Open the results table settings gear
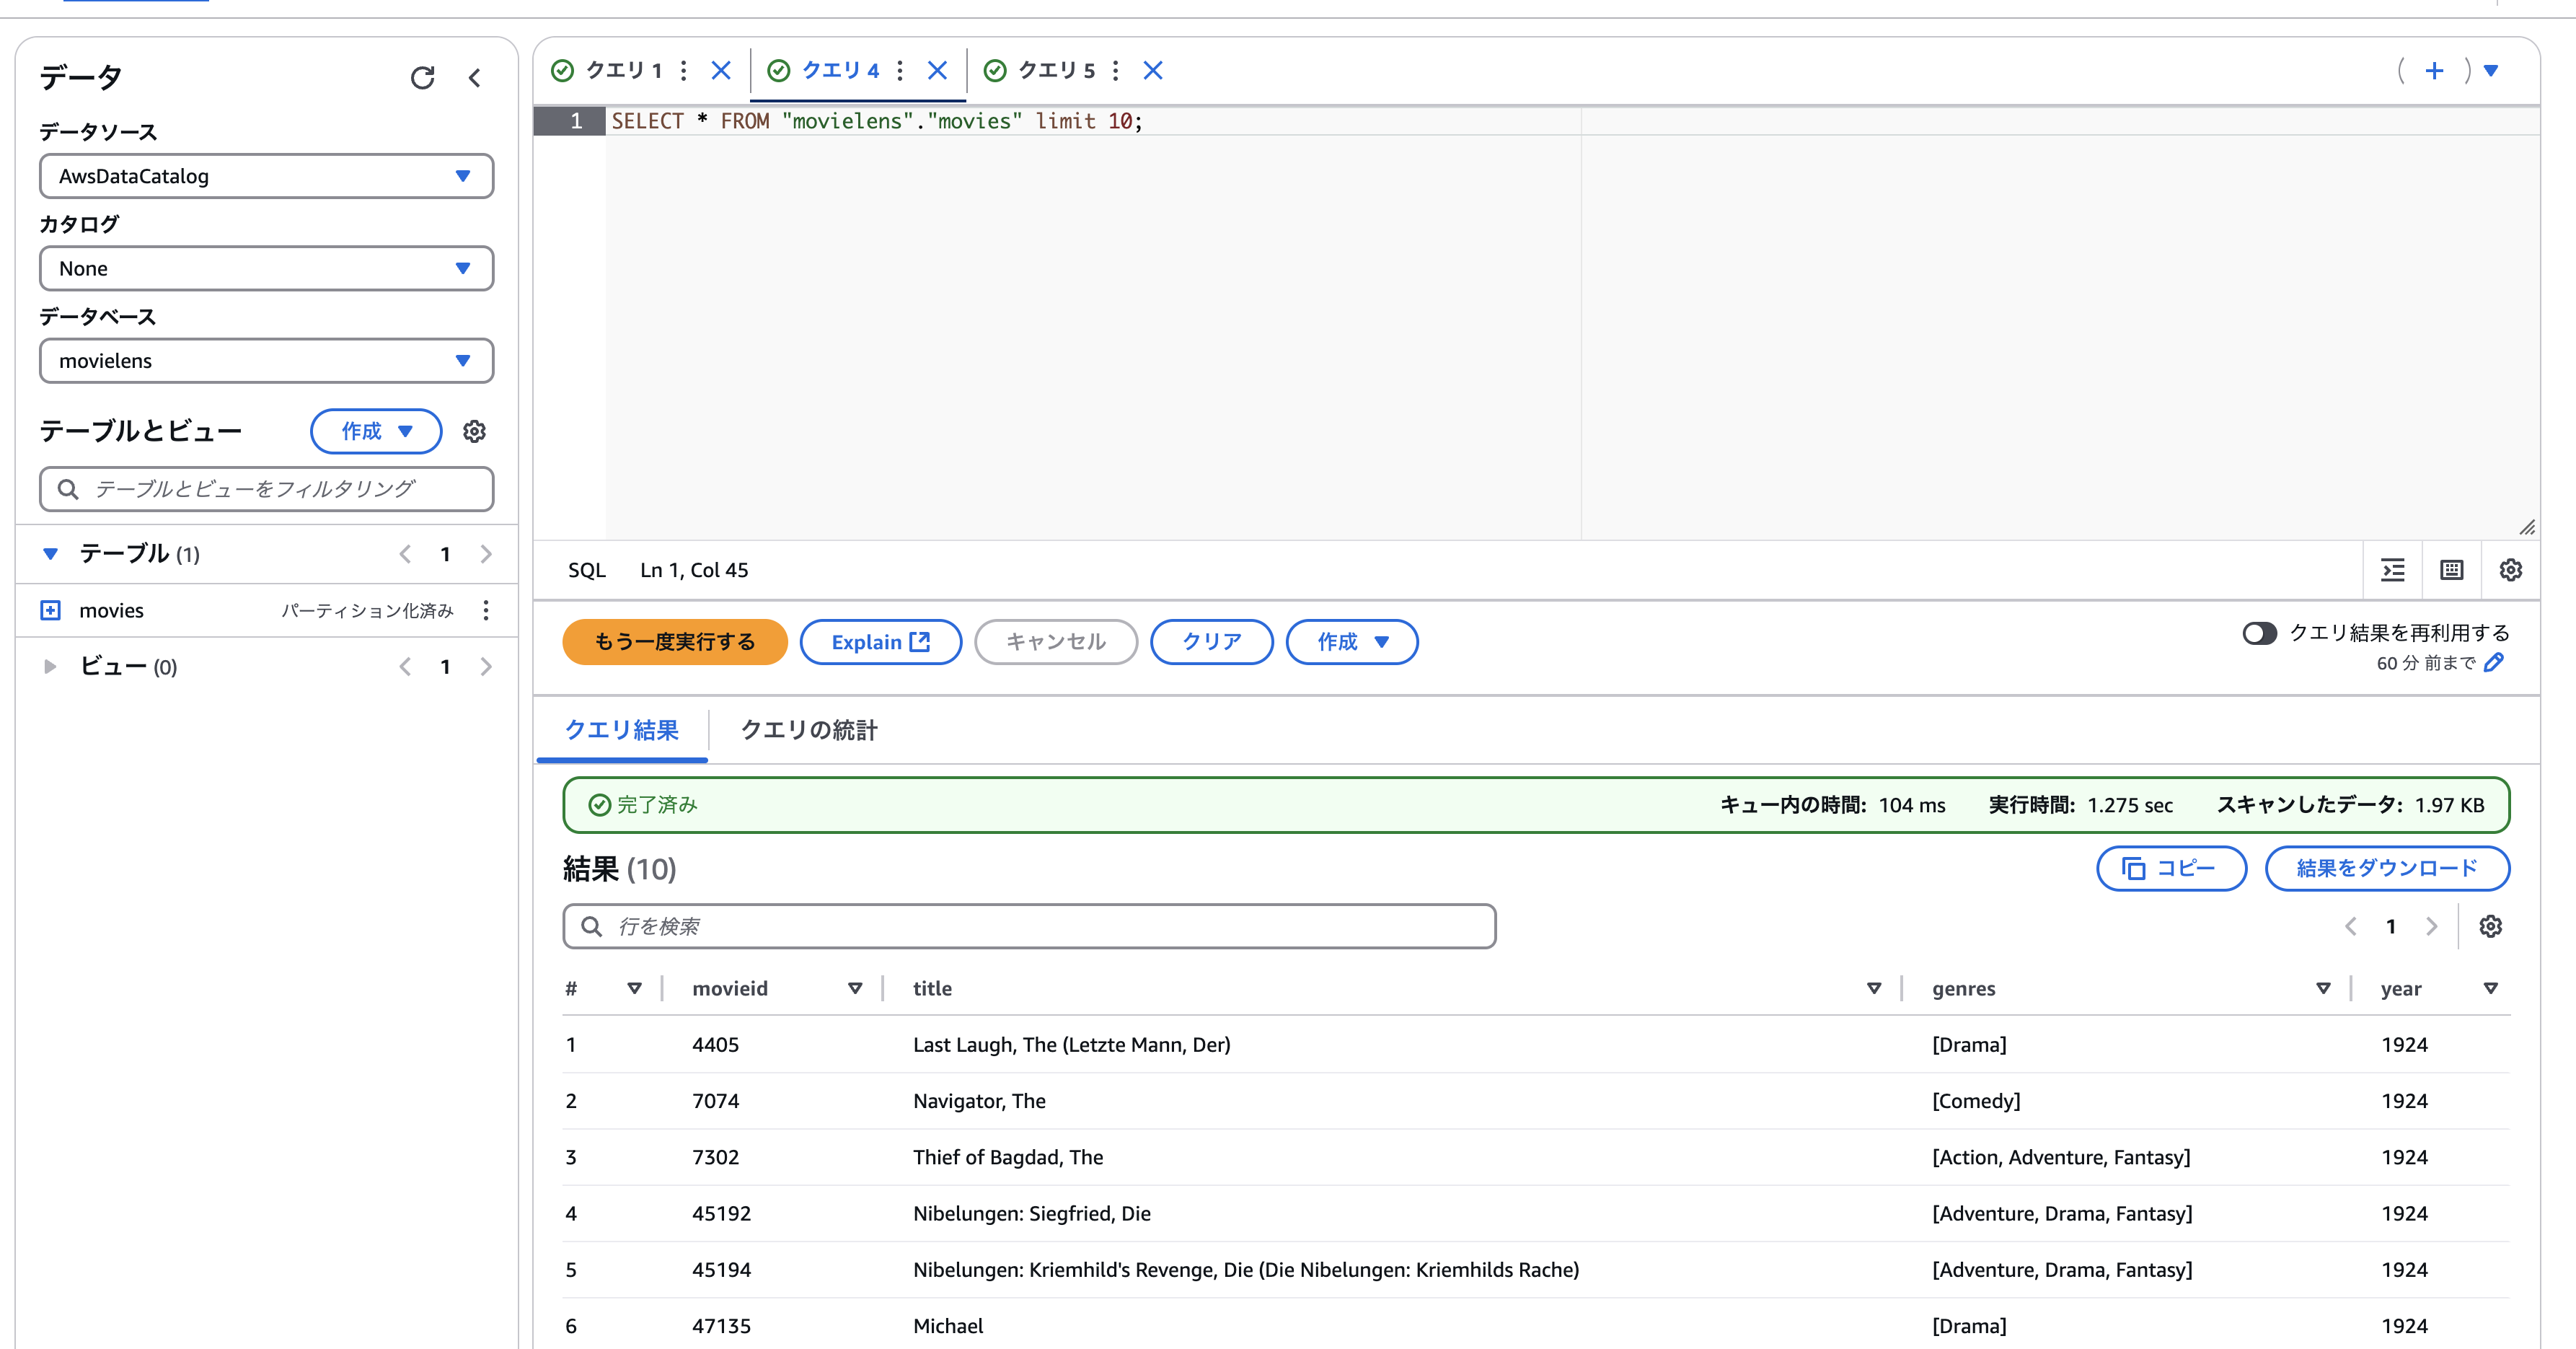Screen dimensions: 2576x1349 (2490, 926)
